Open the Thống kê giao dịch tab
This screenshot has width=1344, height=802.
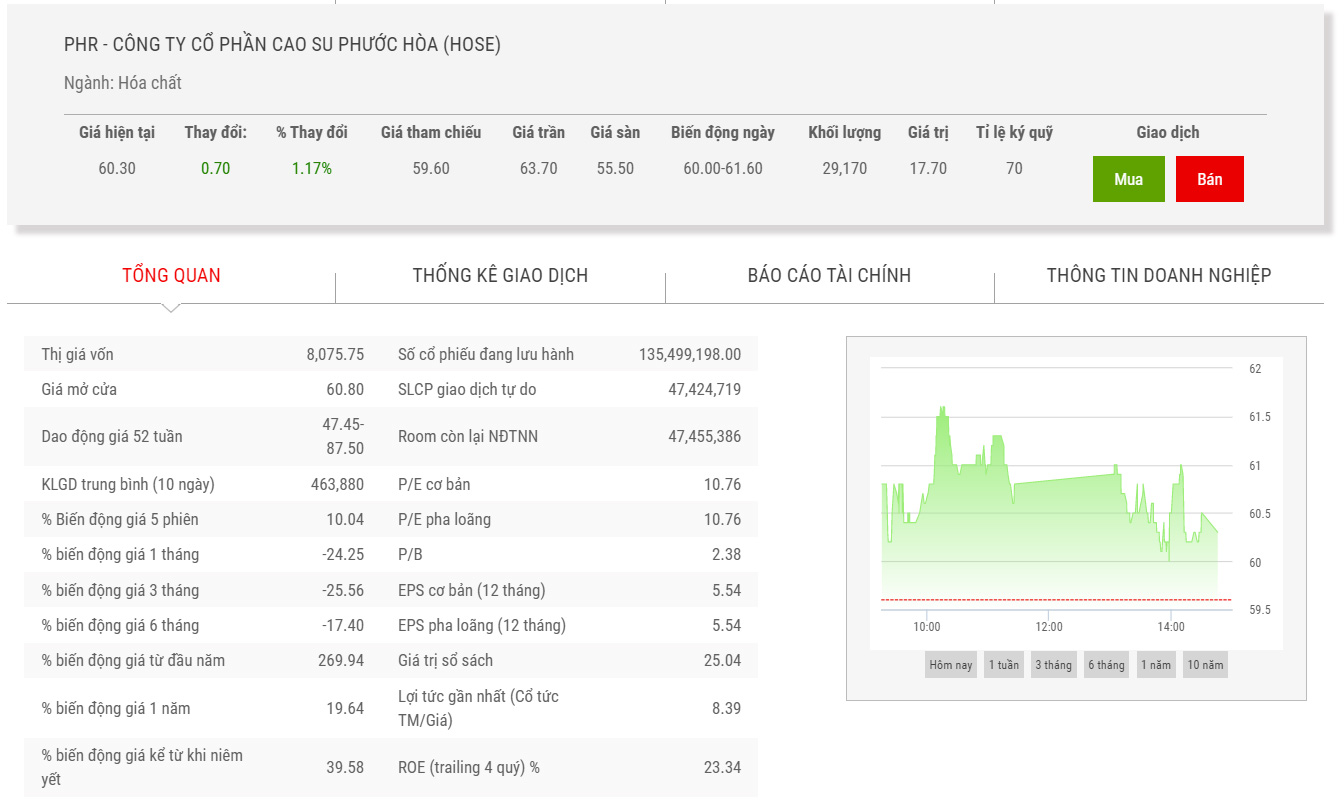(500, 275)
